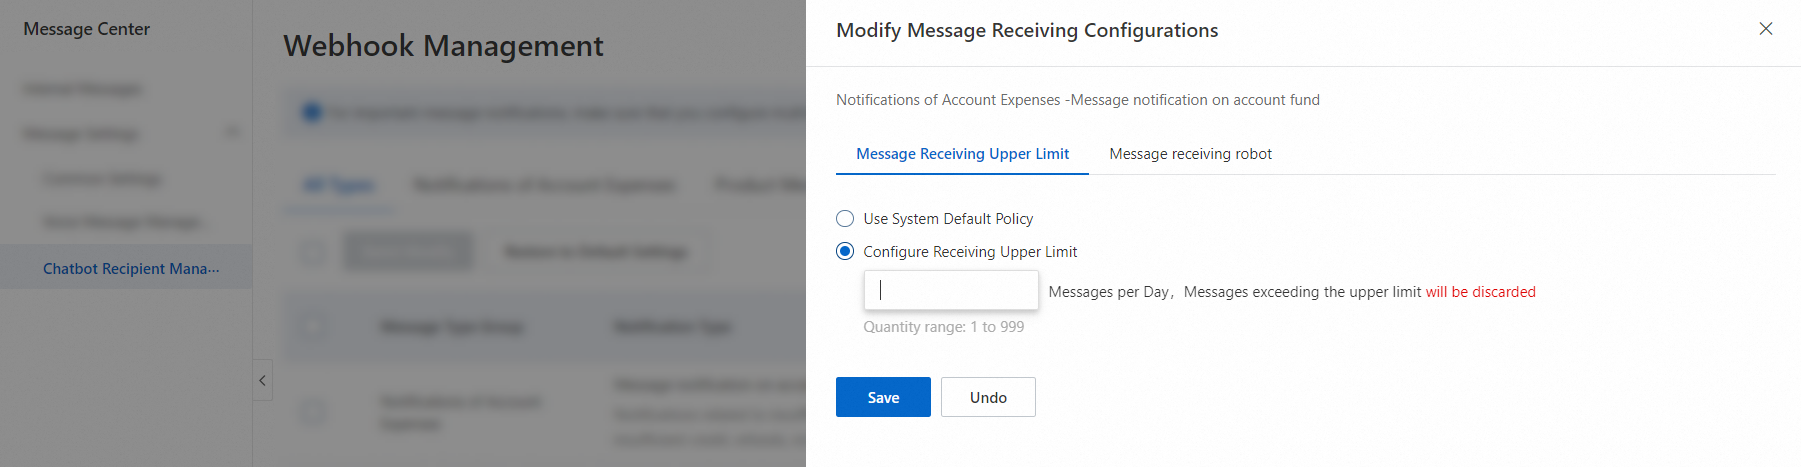Open the Message receiving robot tab

[1190, 154]
